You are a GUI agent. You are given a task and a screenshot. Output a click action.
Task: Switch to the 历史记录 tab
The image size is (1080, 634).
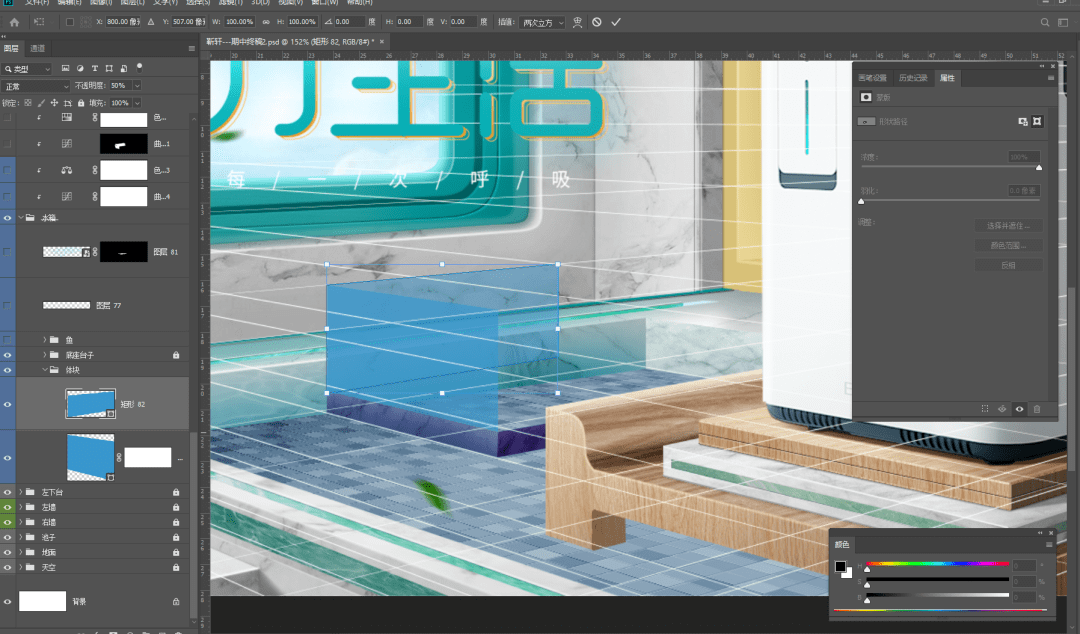point(912,78)
